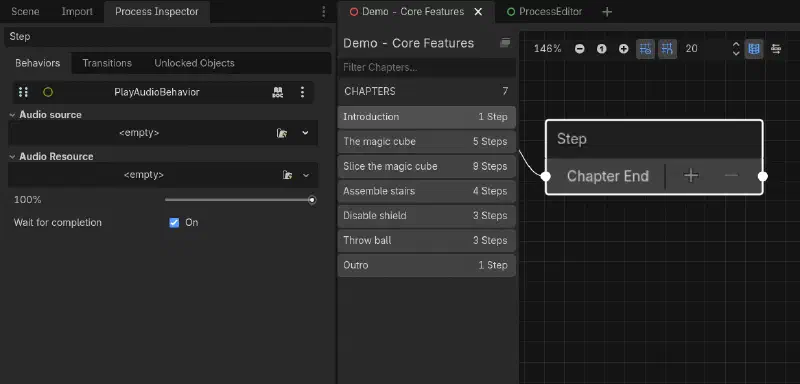Select the Step node title
This screenshot has width=800, height=384.
click(x=571, y=139)
